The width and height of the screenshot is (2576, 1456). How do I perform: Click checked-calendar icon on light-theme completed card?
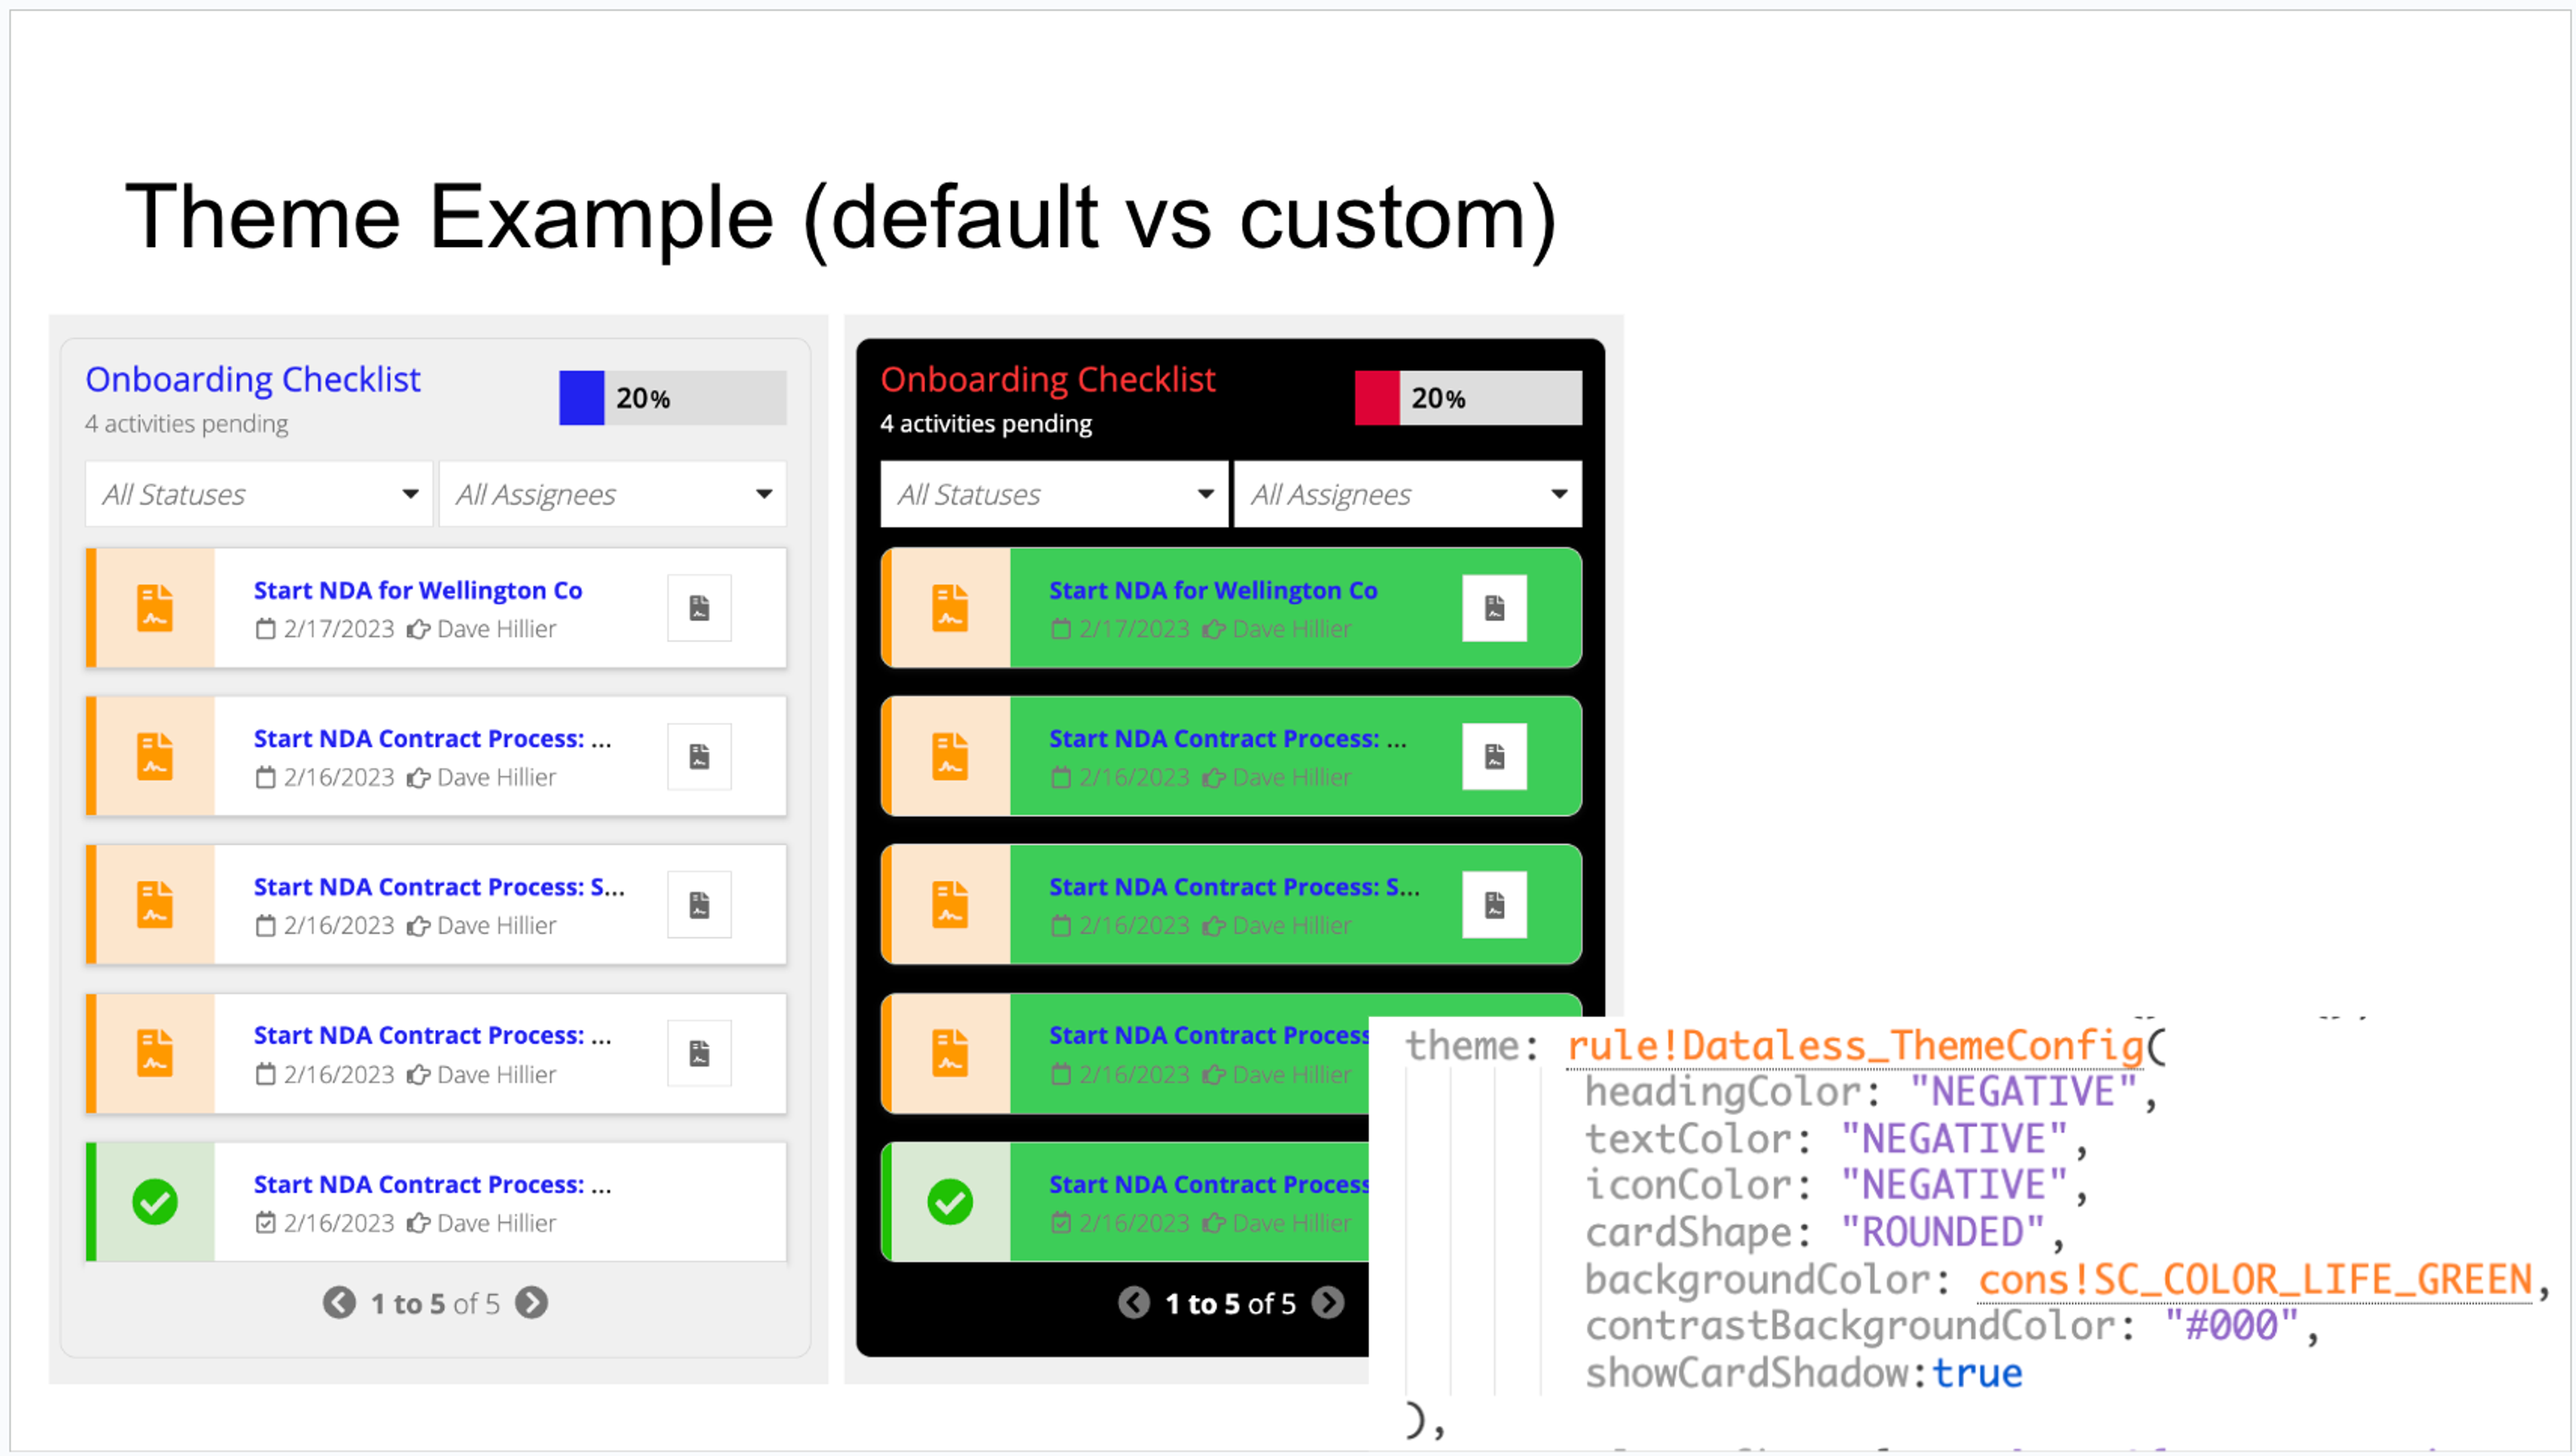[265, 1223]
